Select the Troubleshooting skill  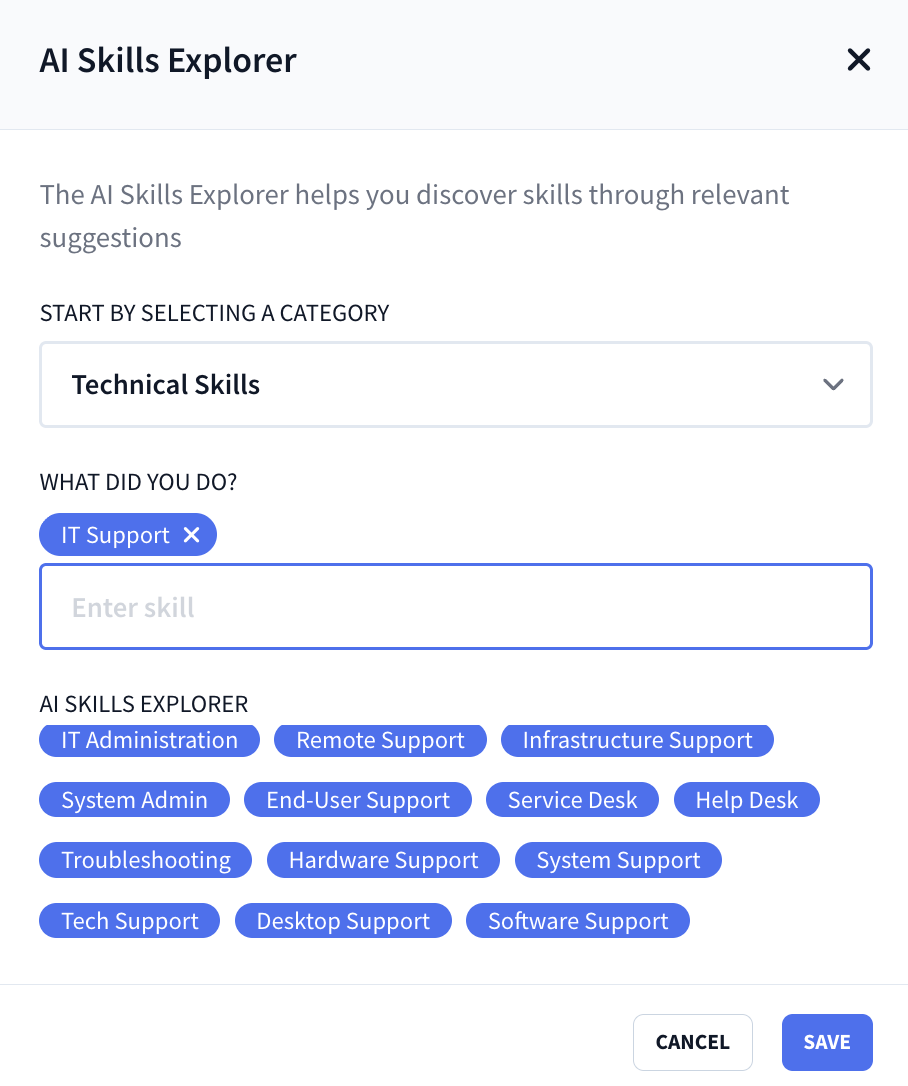pos(145,860)
